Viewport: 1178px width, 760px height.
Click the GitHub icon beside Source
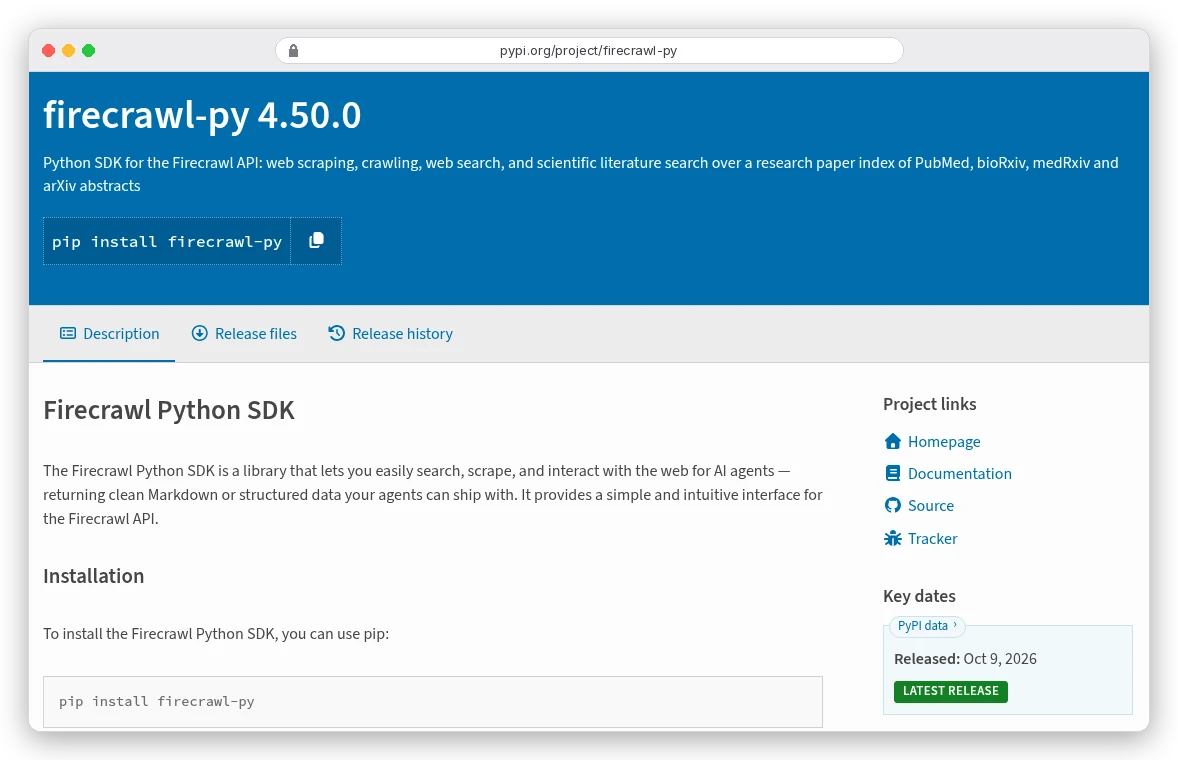coord(893,505)
